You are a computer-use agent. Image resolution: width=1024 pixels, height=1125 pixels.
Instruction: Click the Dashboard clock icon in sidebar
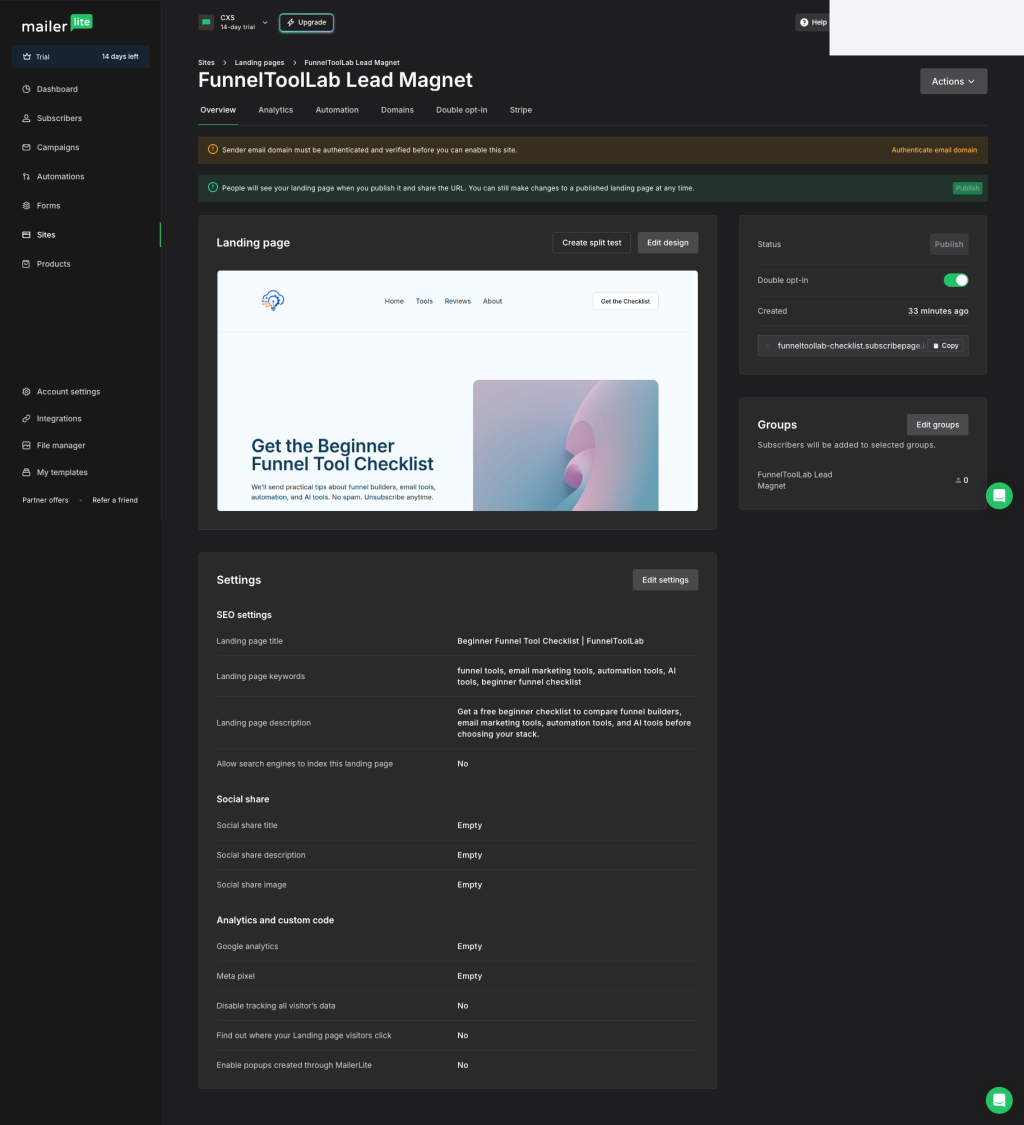(x=27, y=89)
